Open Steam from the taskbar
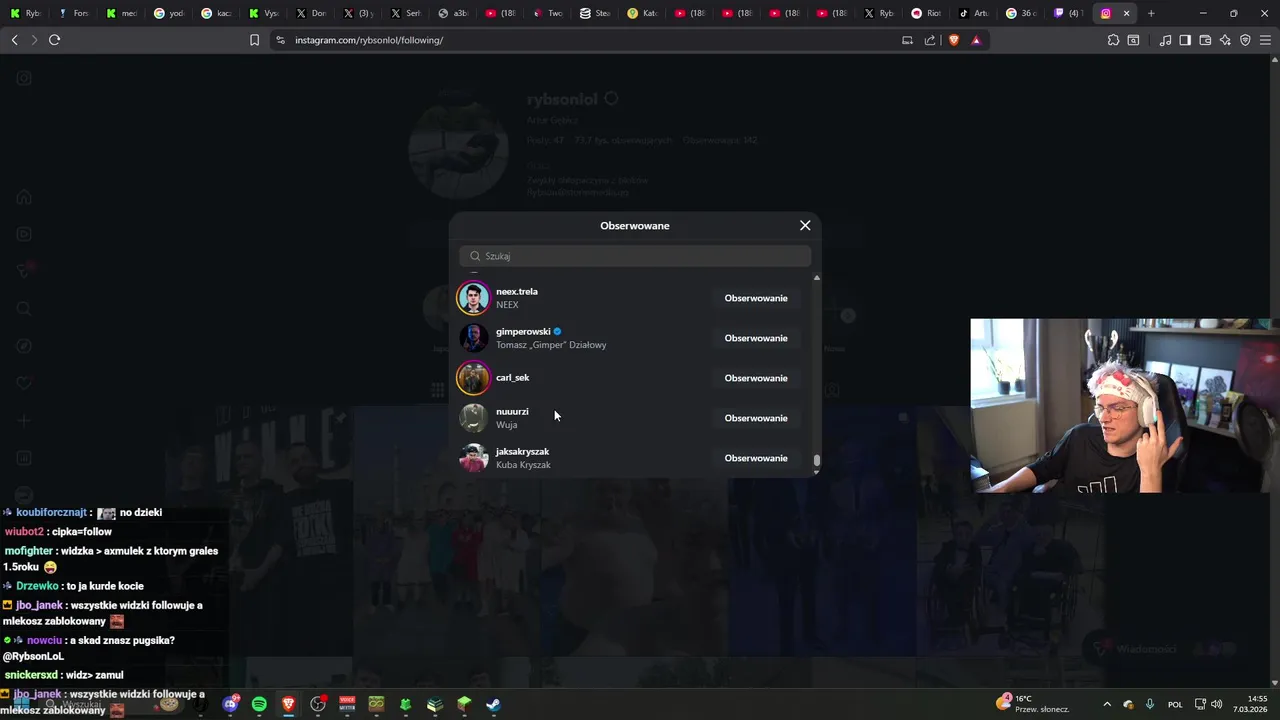Screen dimensions: 1280x720 tap(493, 704)
